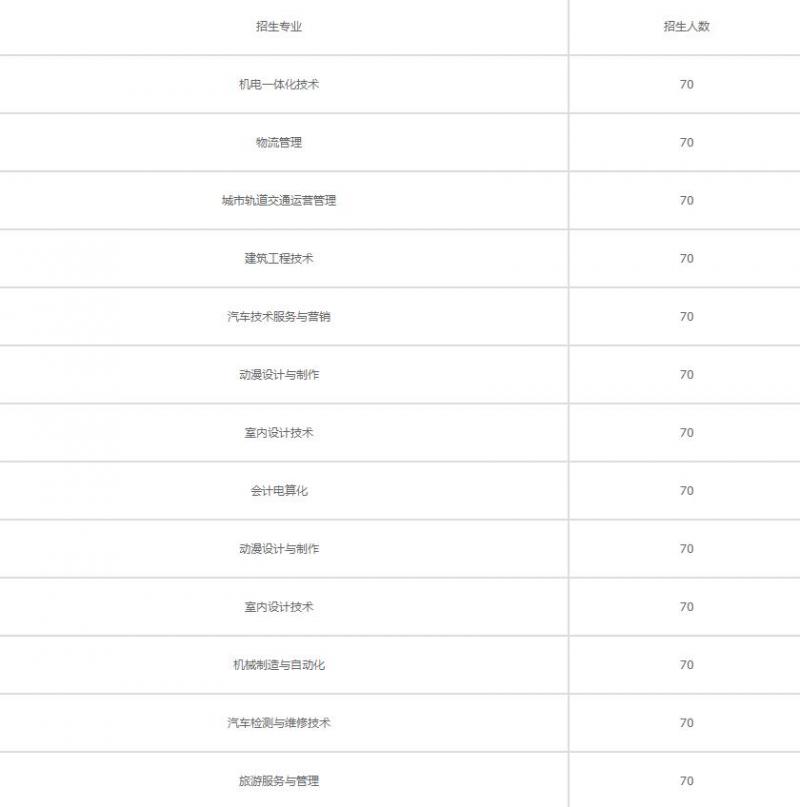
Task: Click the 70 next to 会计电算化
Action: pos(686,491)
